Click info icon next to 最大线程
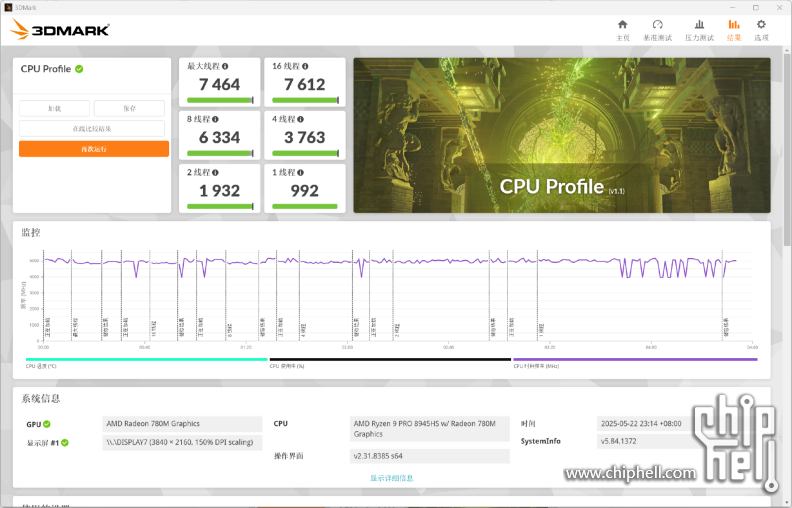The image size is (792, 508). pyautogui.click(x=225, y=66)
